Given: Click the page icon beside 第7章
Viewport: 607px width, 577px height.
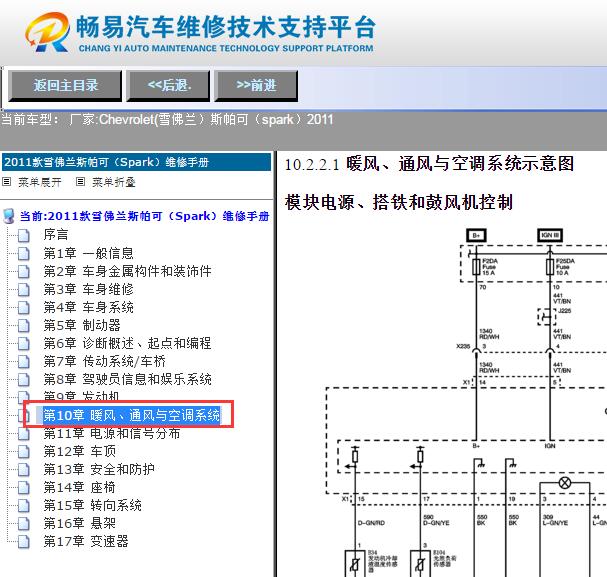Looking at the screenshot, I should (24, 361).
